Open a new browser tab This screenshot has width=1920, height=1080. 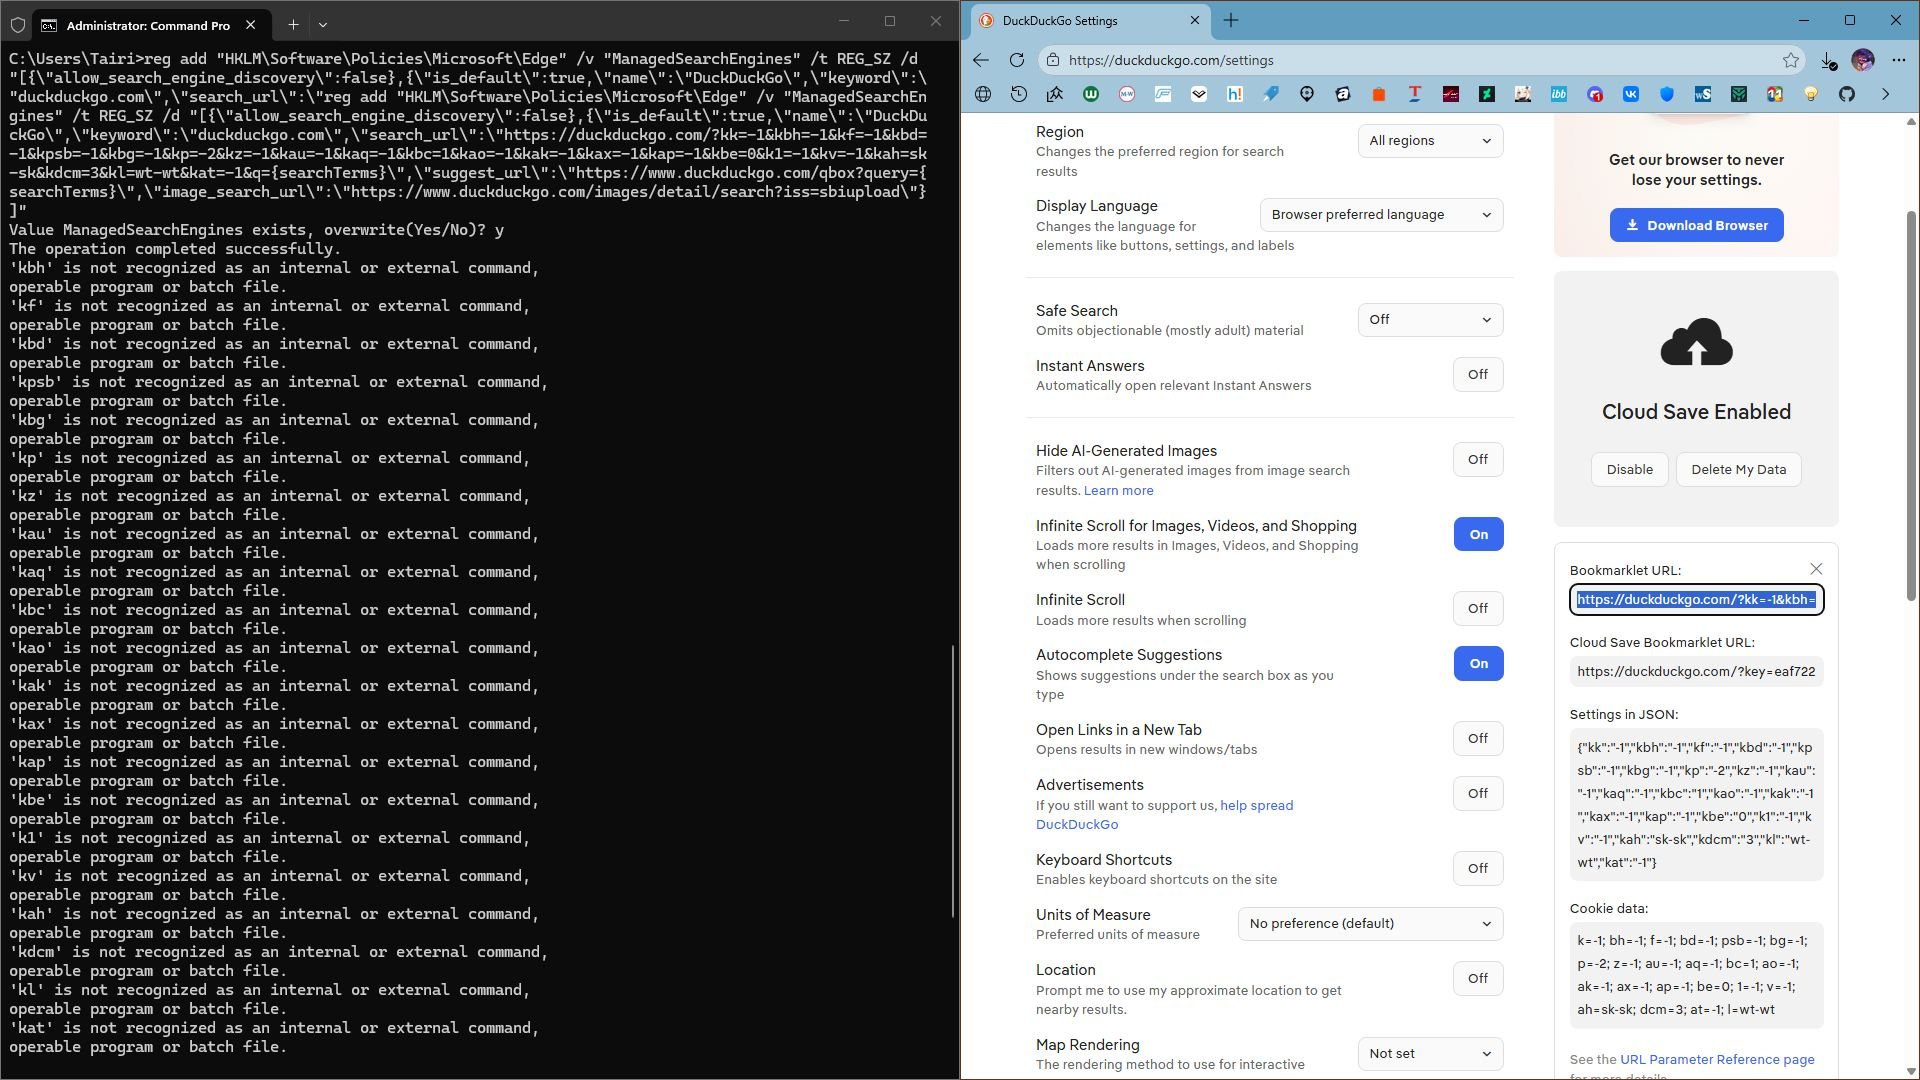pos(1231,21)
